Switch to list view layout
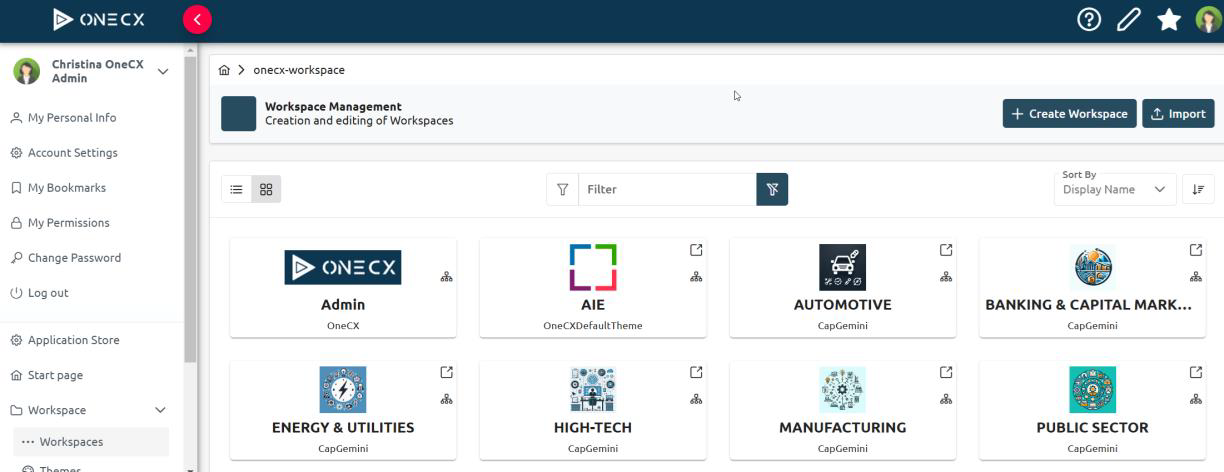The height and width of the screenshot is (472, 1224). 237,189
